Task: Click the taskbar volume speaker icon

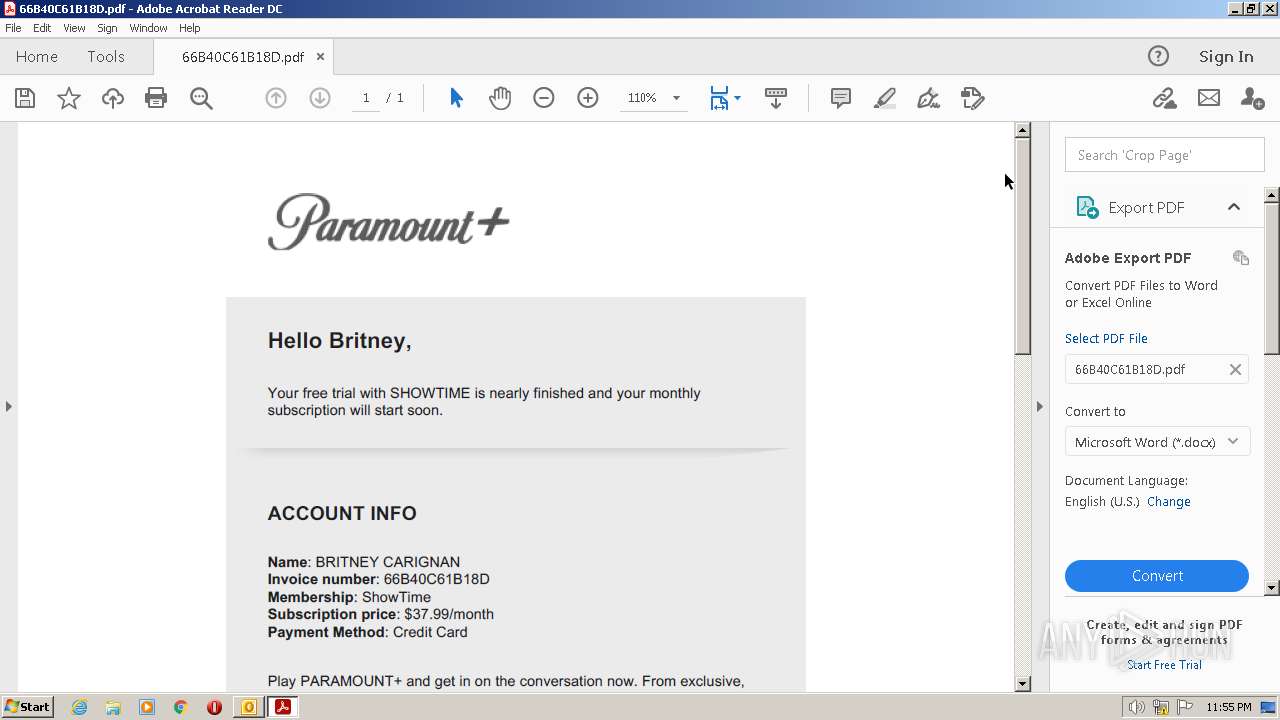Action: tap(1137, 707)
